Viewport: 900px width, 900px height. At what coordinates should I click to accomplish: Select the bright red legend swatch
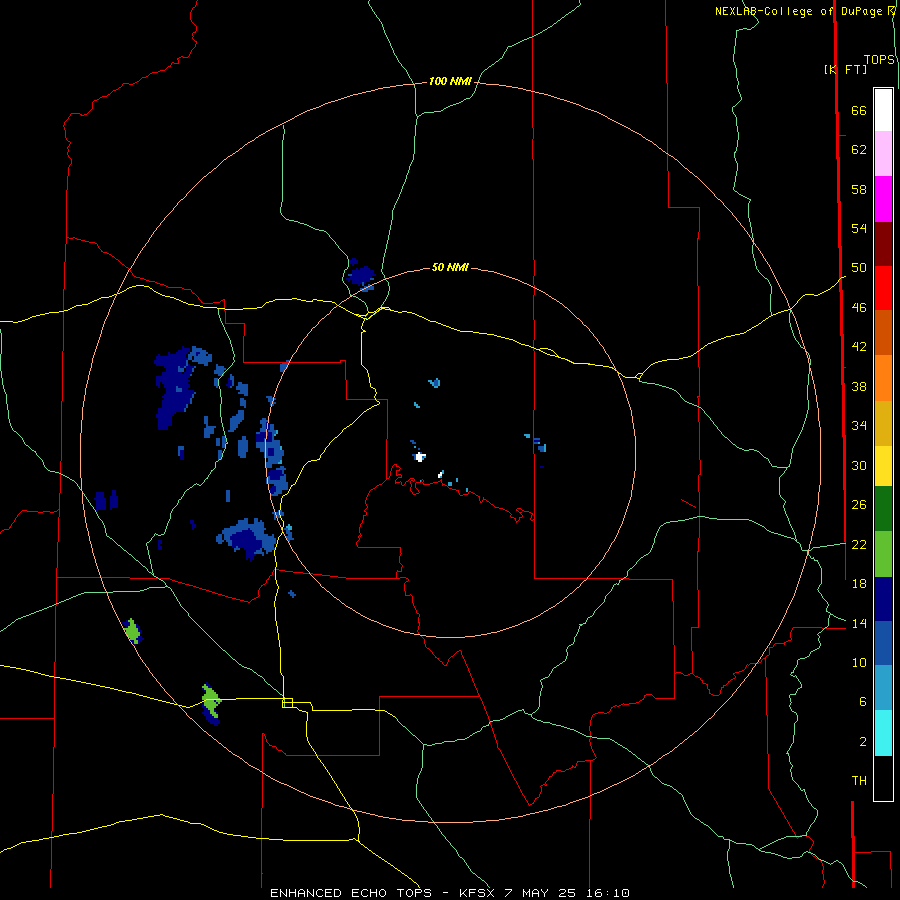(x=883, y=288)
